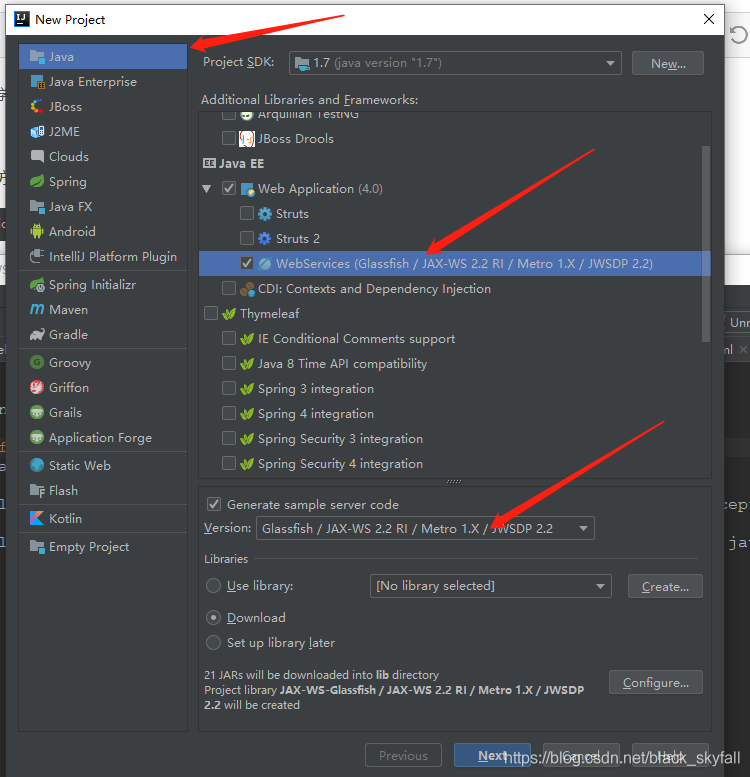Select the Application Forge icon
The height and width of the screenshot is (777, 750).
[x=37, y=438]
